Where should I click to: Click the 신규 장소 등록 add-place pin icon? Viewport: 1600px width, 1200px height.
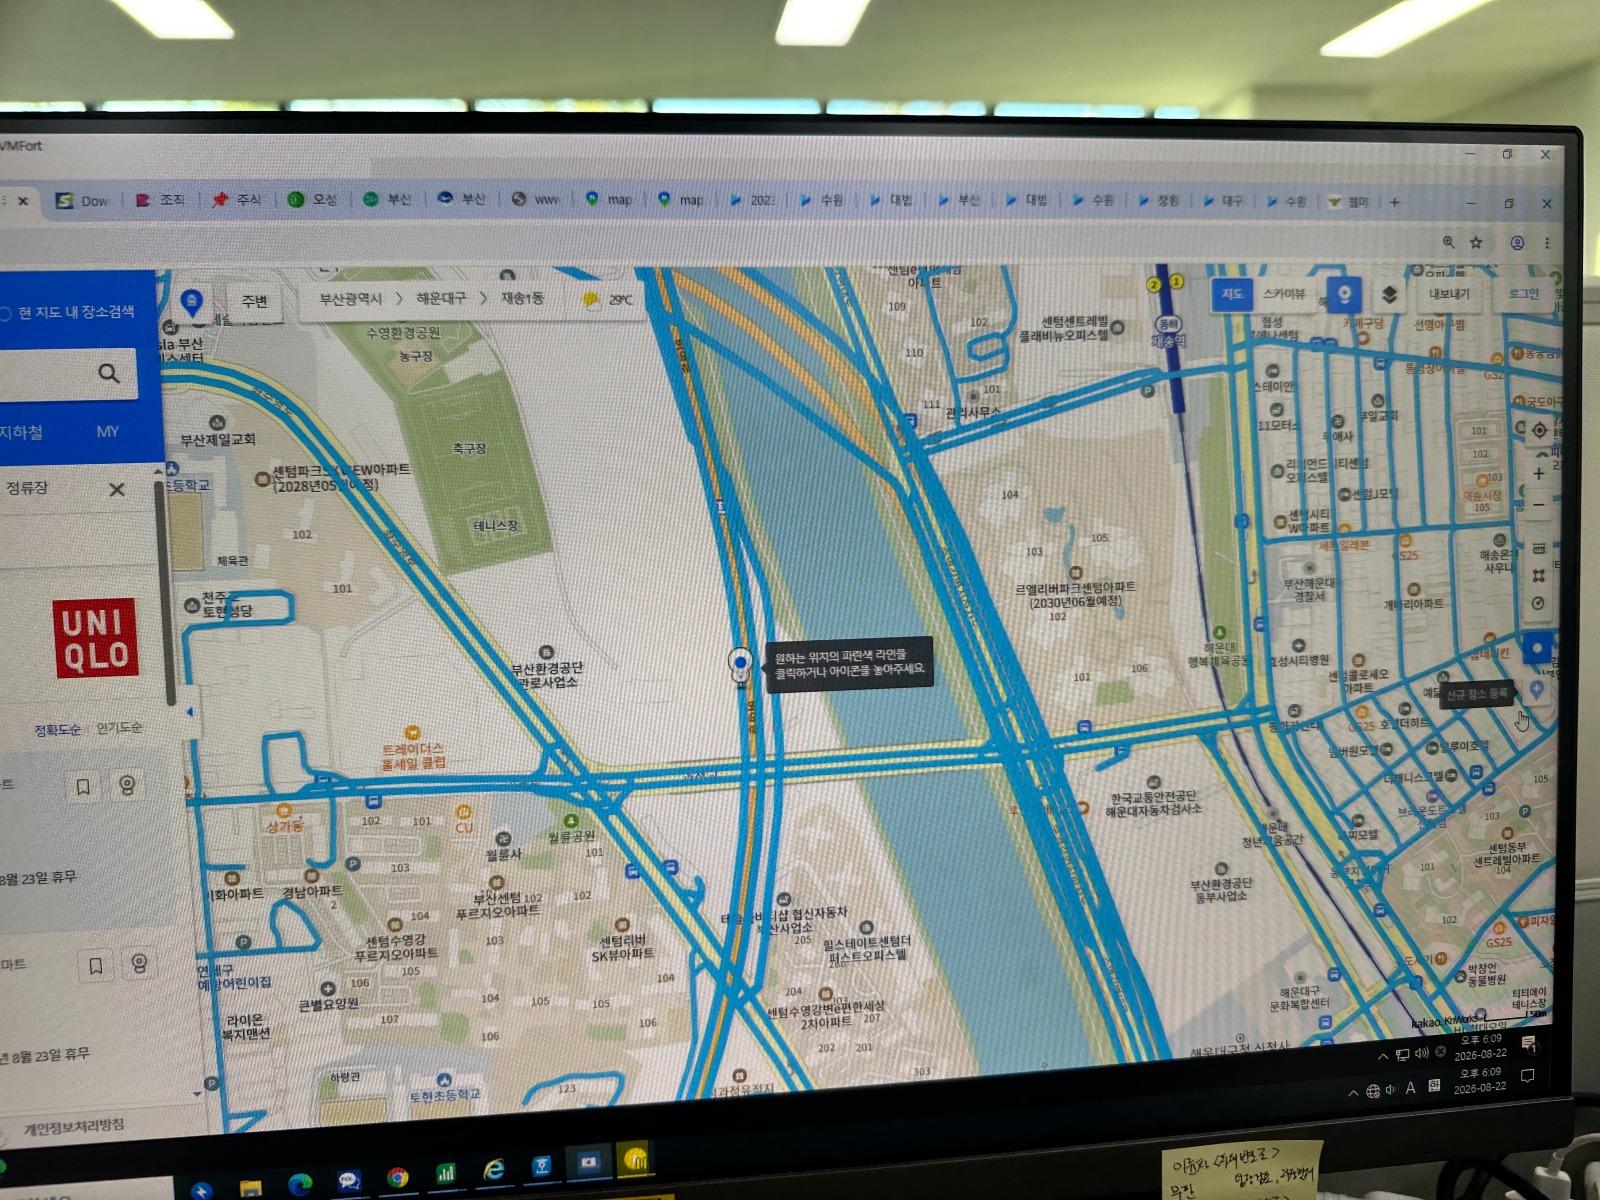[x=1538, y=690]
